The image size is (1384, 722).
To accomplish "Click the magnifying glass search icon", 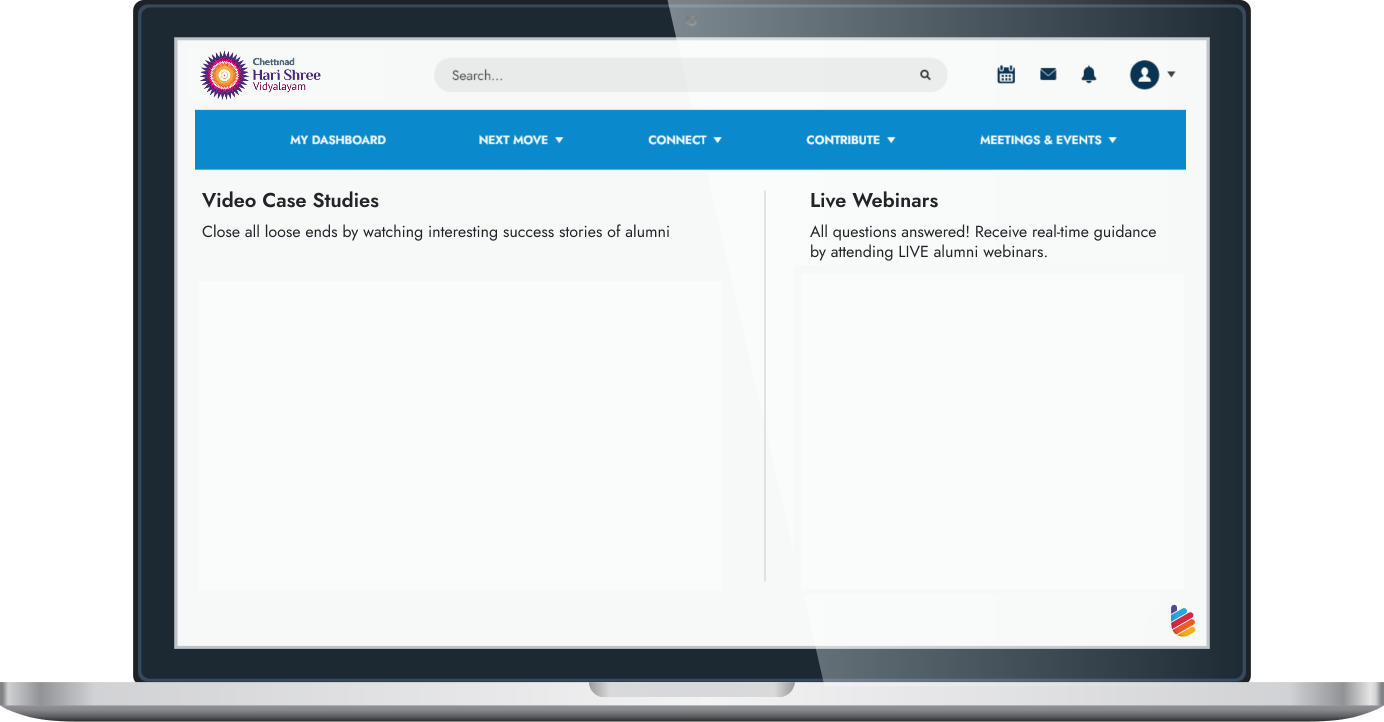I will [925, 75].
